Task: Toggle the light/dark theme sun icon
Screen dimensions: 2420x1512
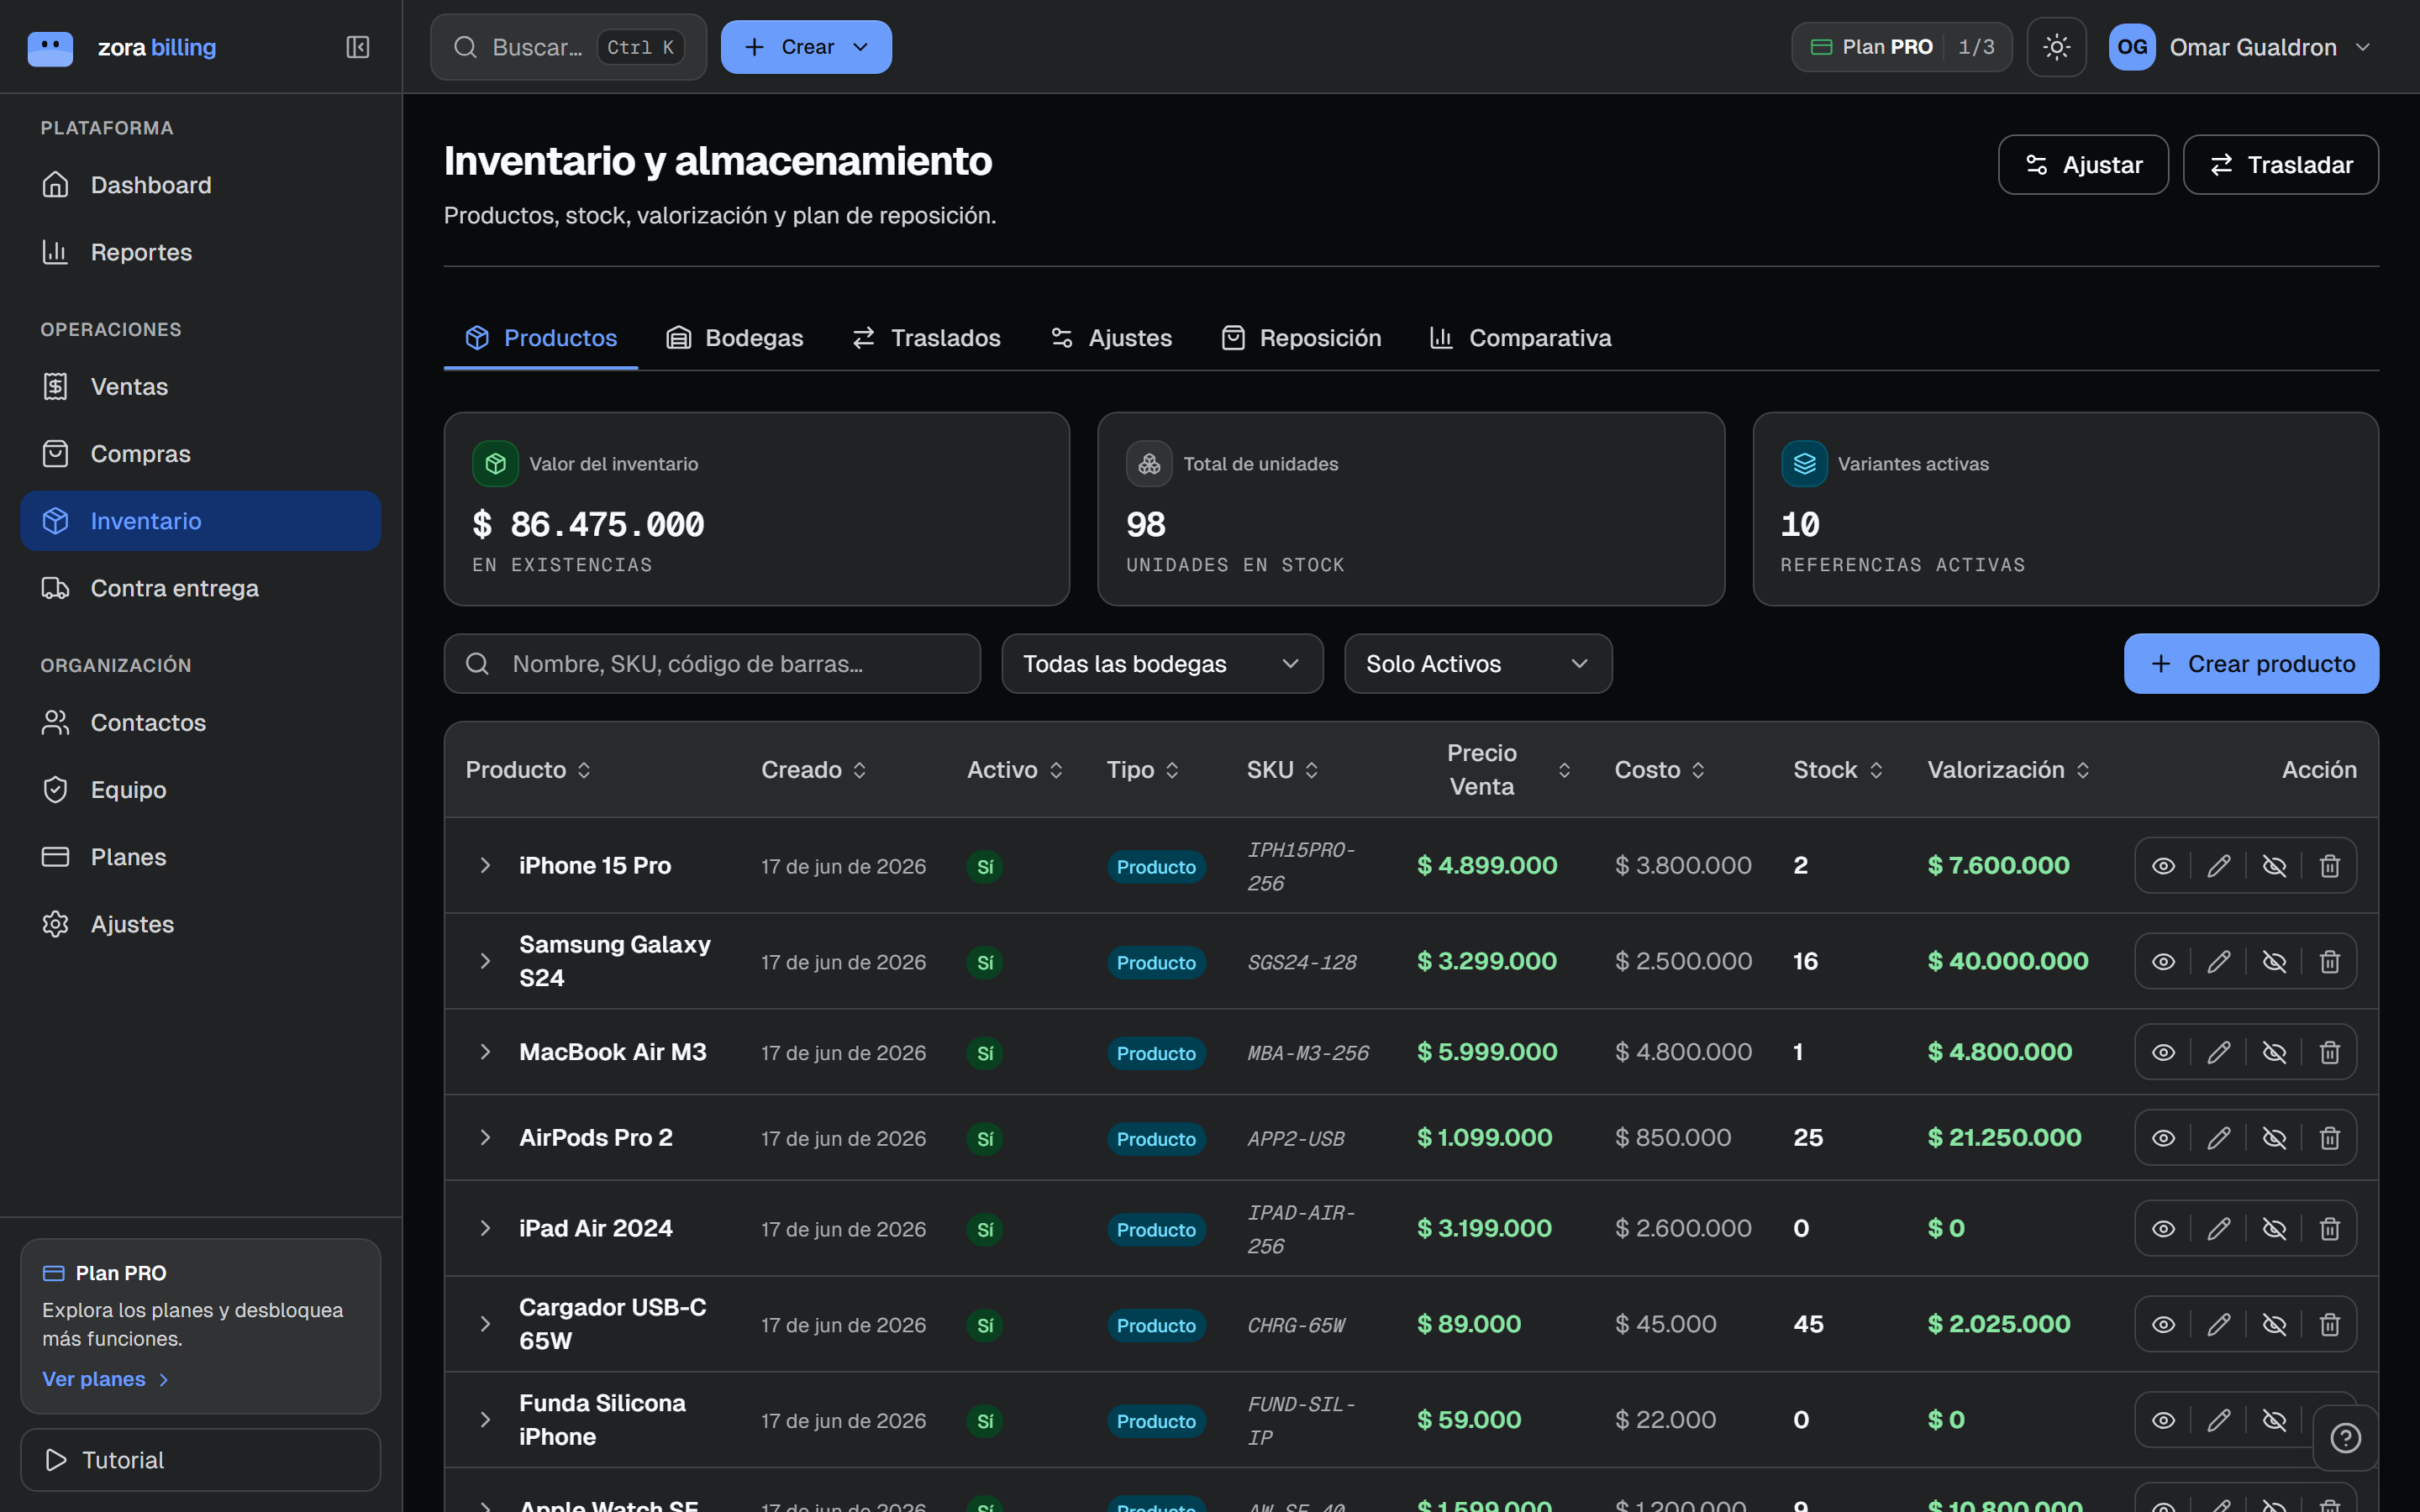Action: pos(2056,47)
